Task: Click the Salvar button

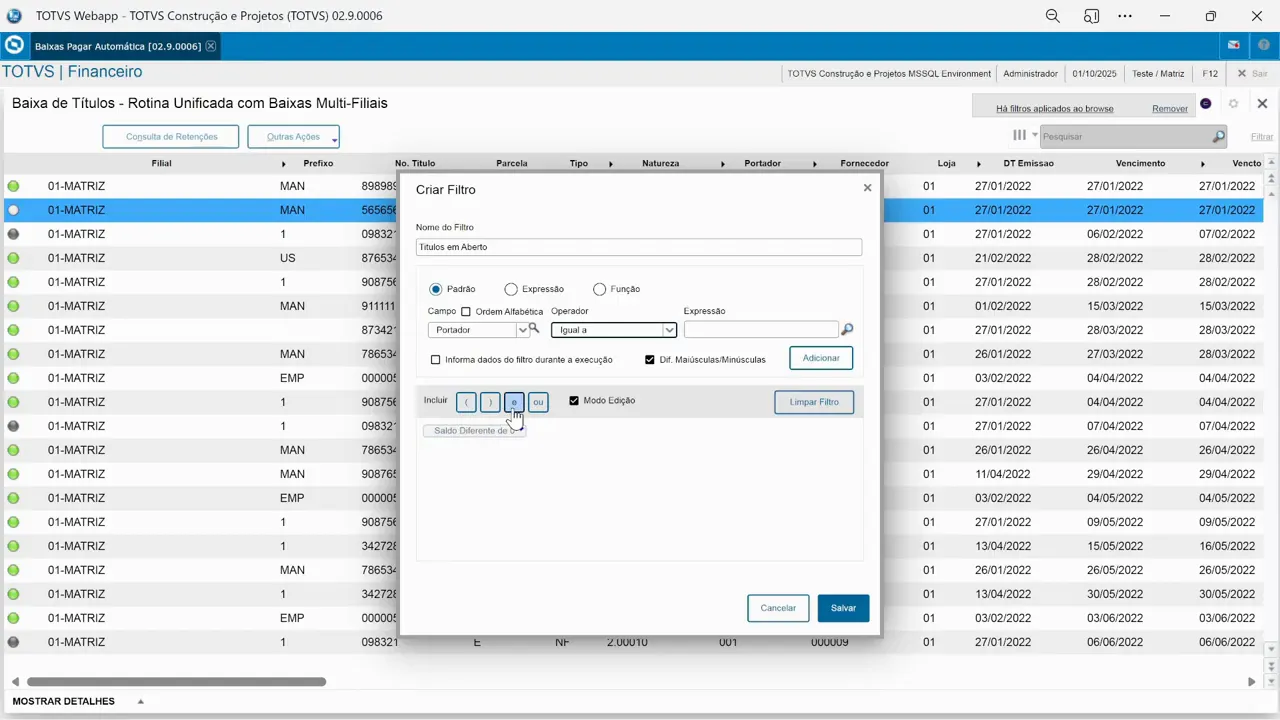Action: click(843, 607)
